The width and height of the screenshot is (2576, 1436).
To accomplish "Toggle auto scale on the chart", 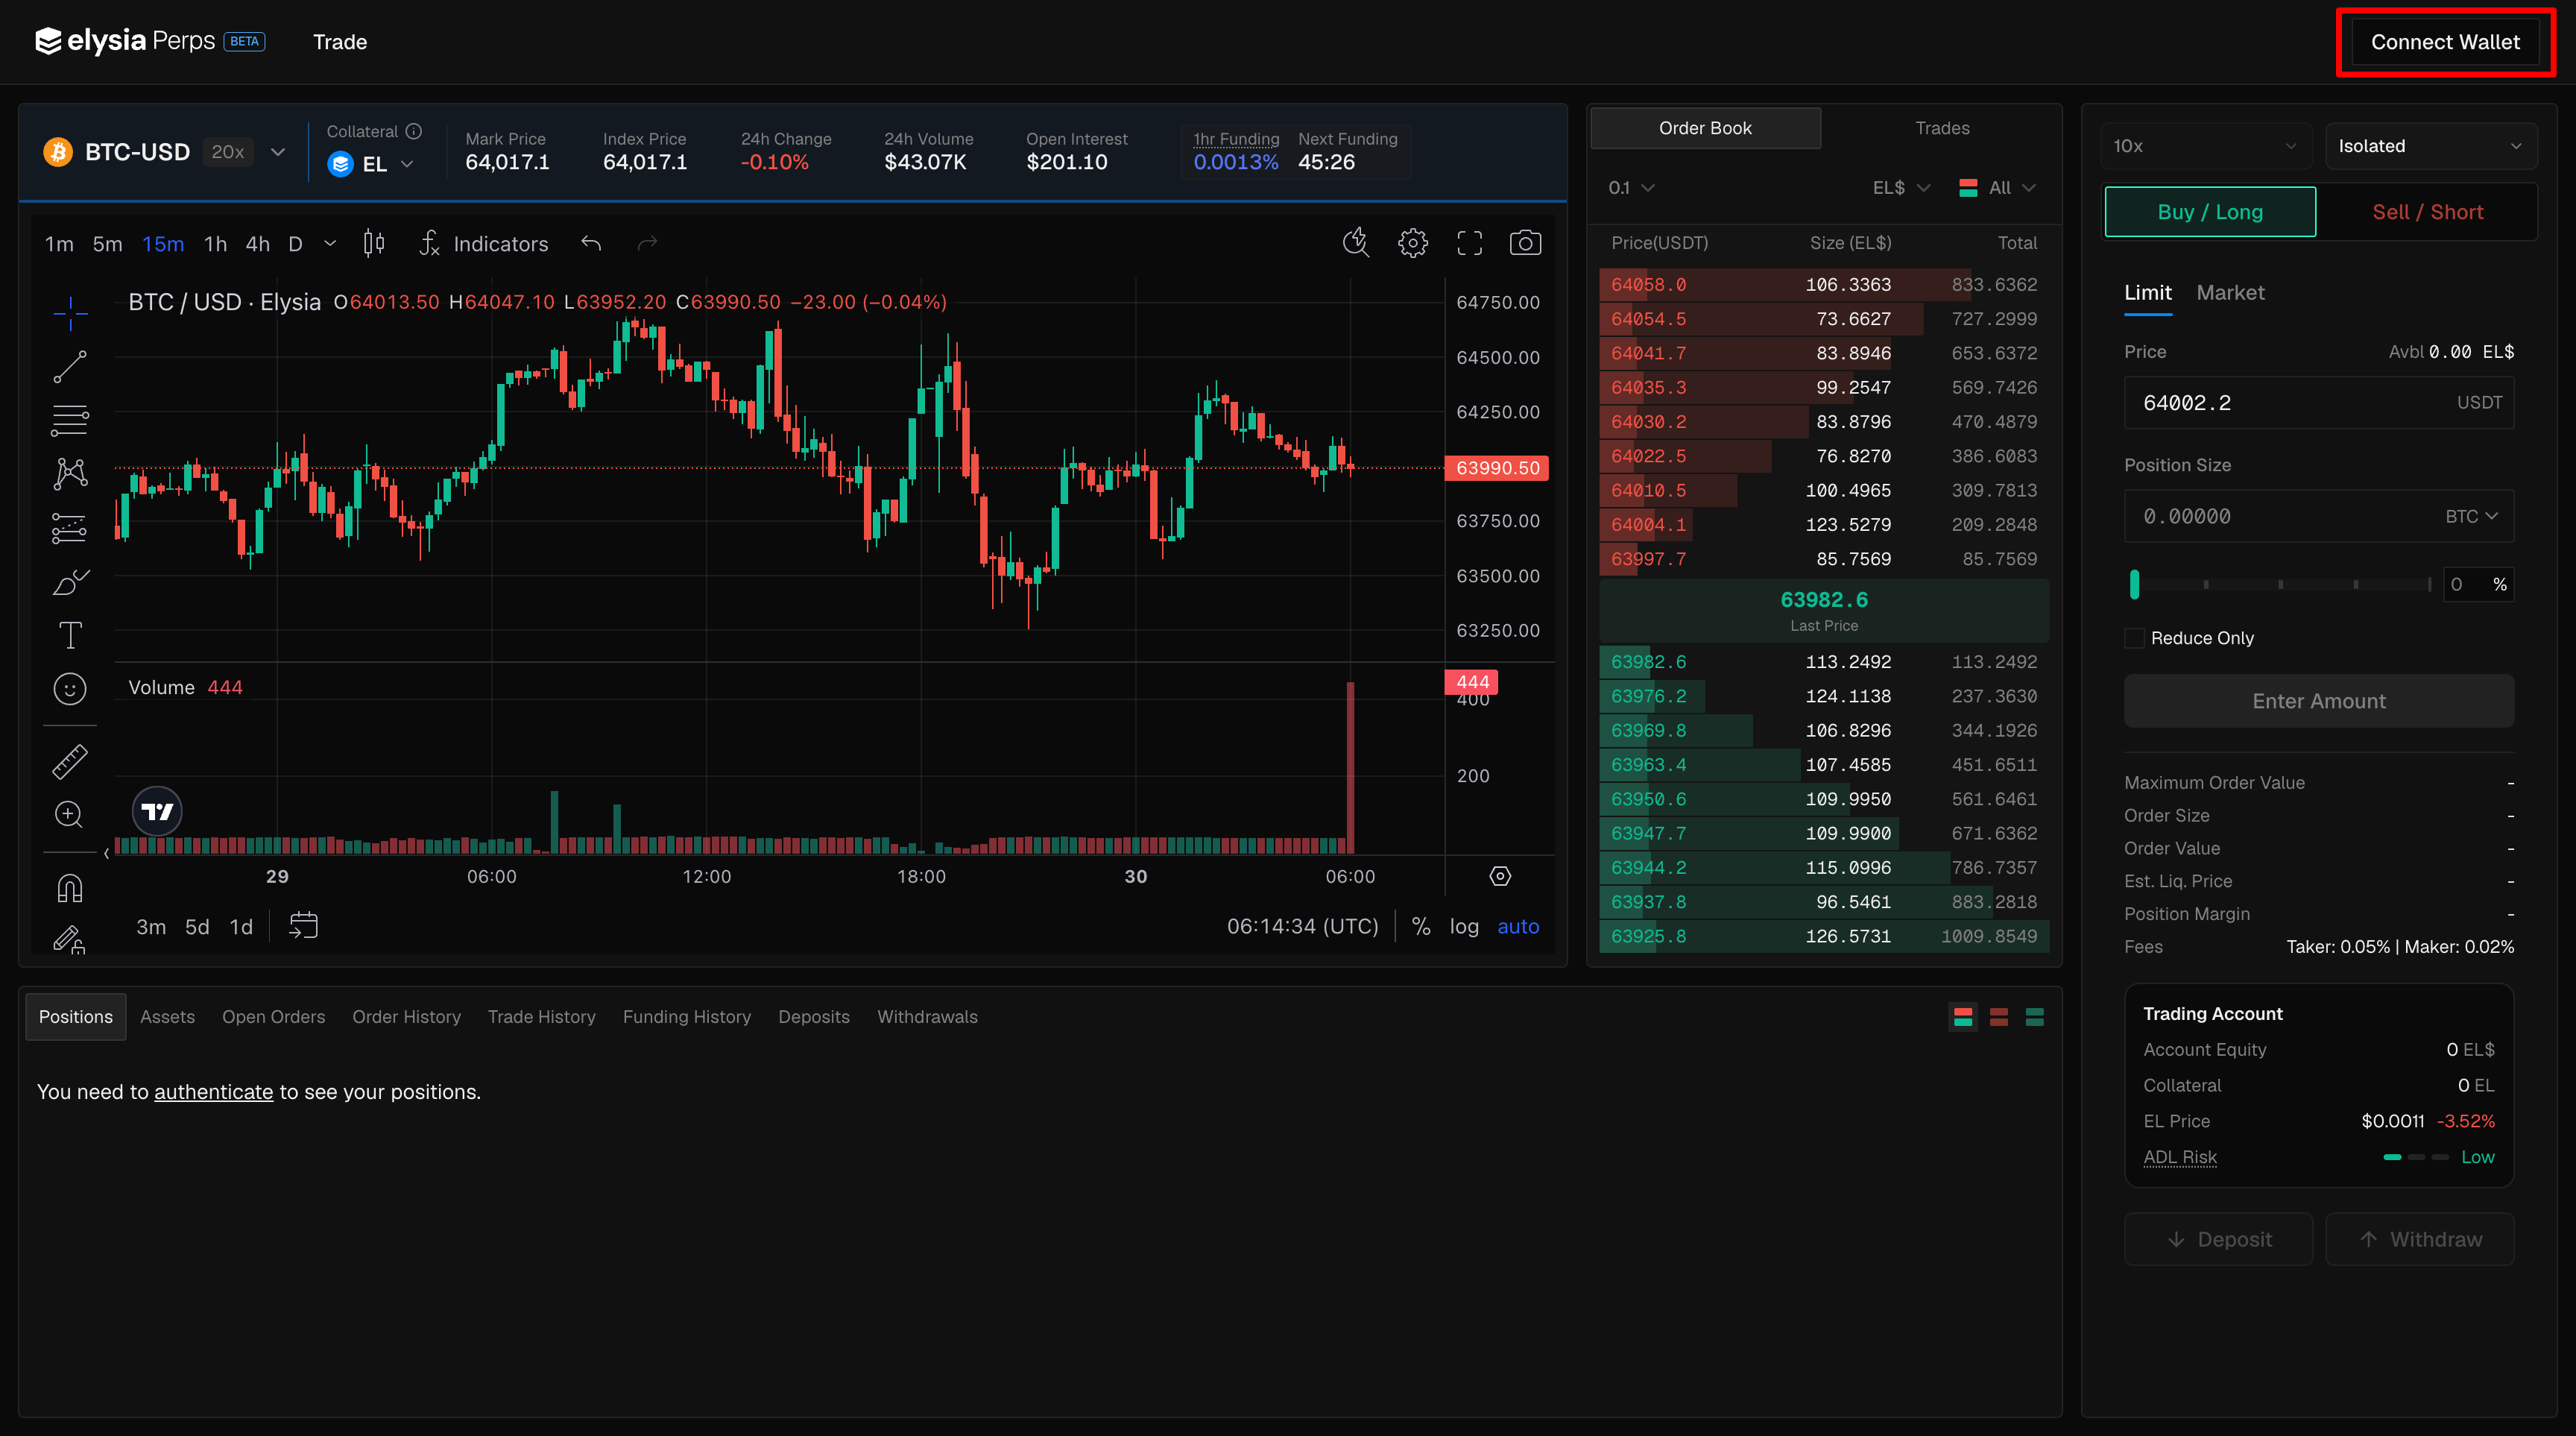I will click(x=1517, y=926).
